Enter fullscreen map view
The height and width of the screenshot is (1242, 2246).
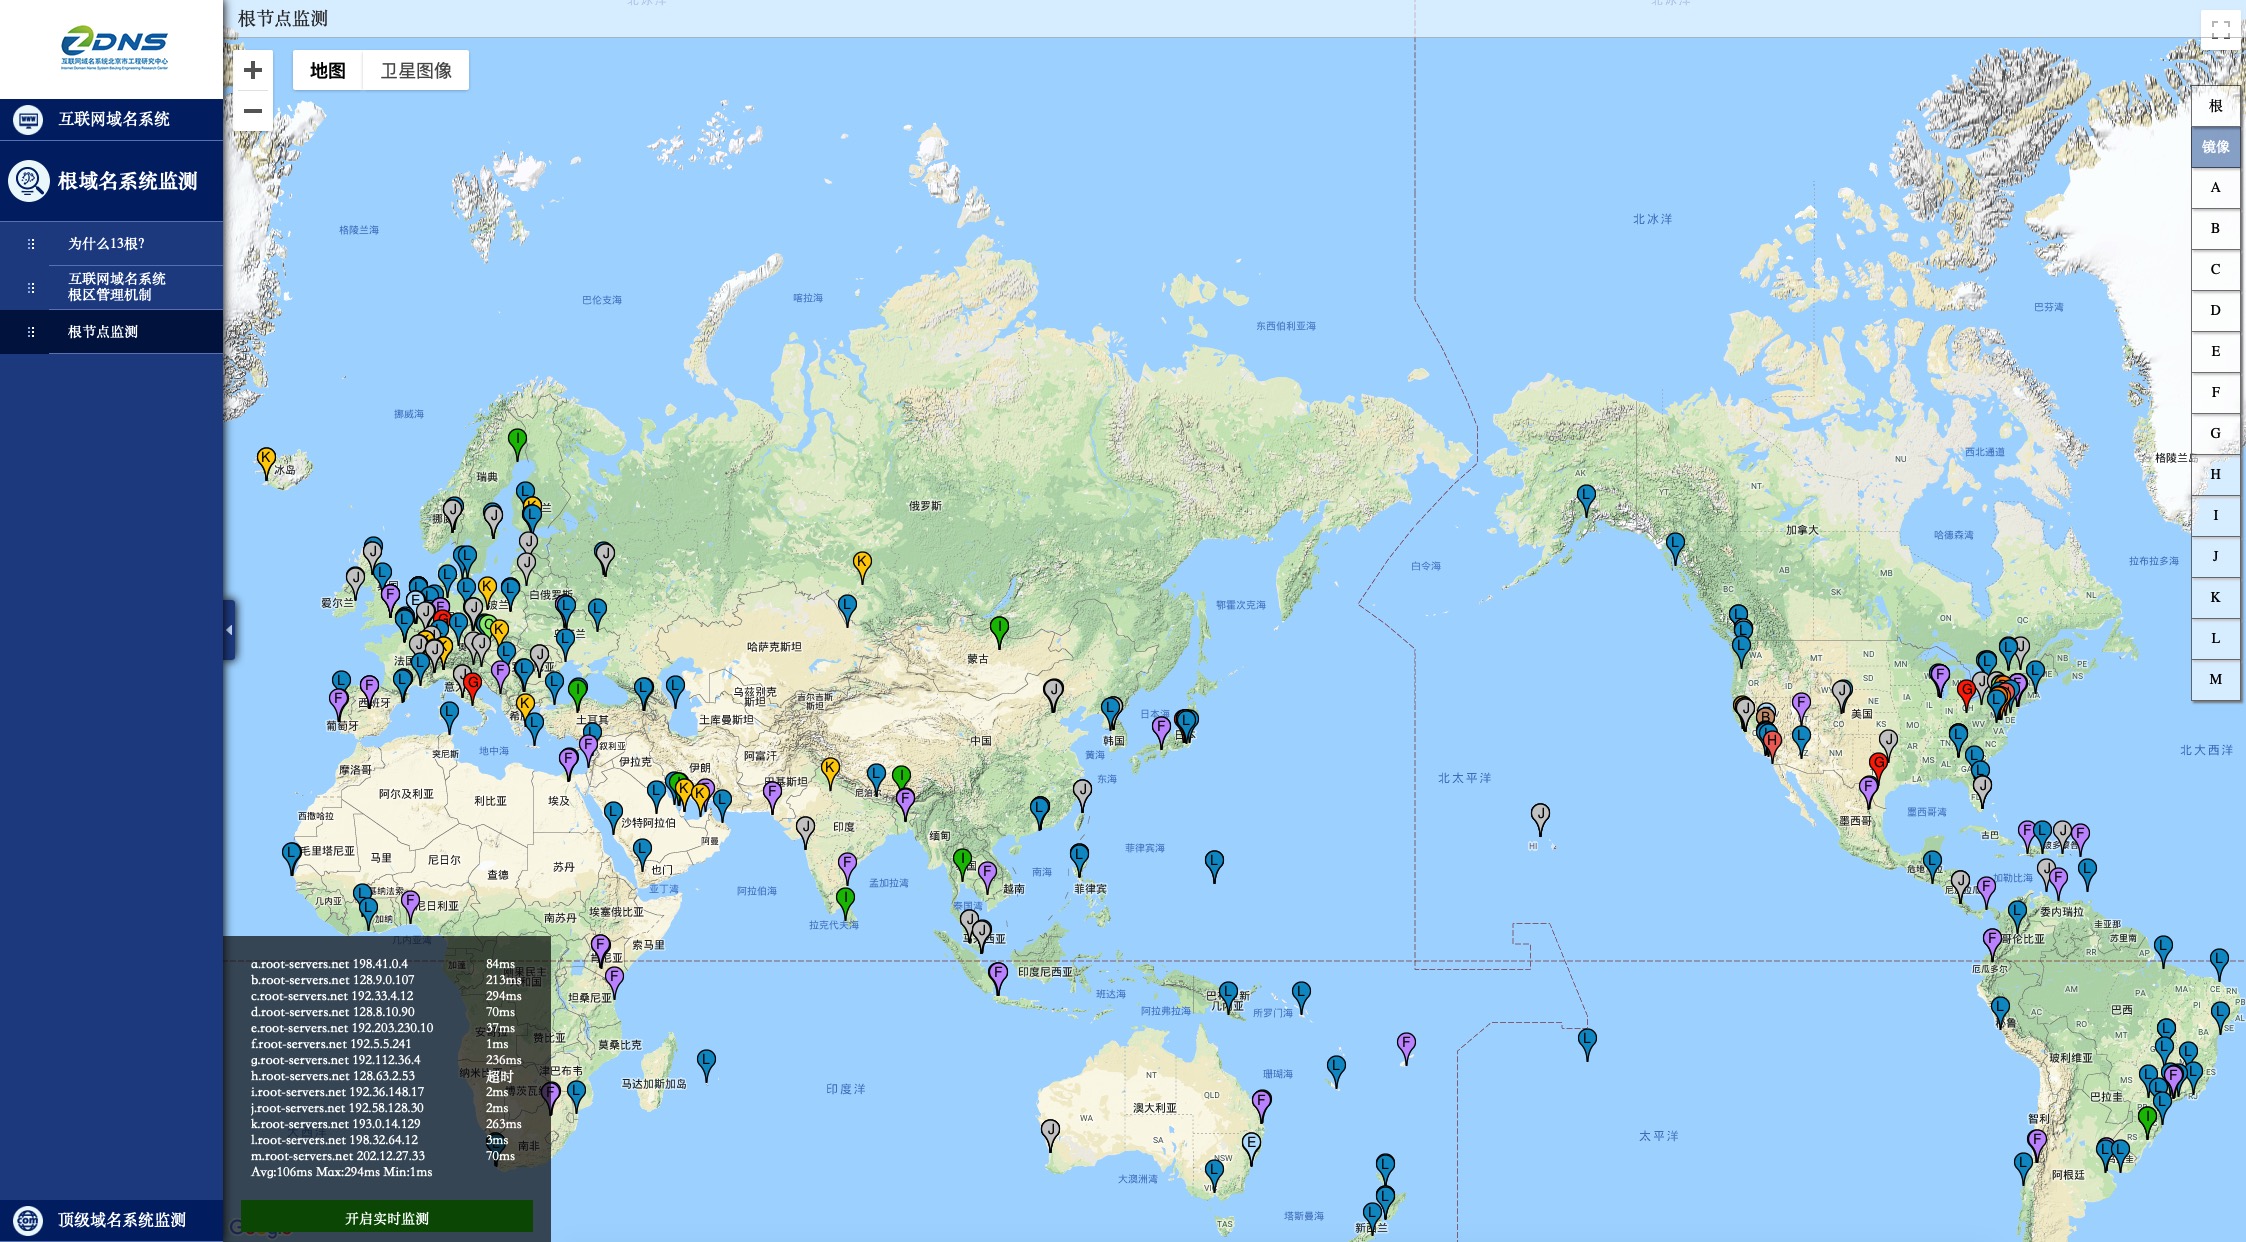point(2220,30)
